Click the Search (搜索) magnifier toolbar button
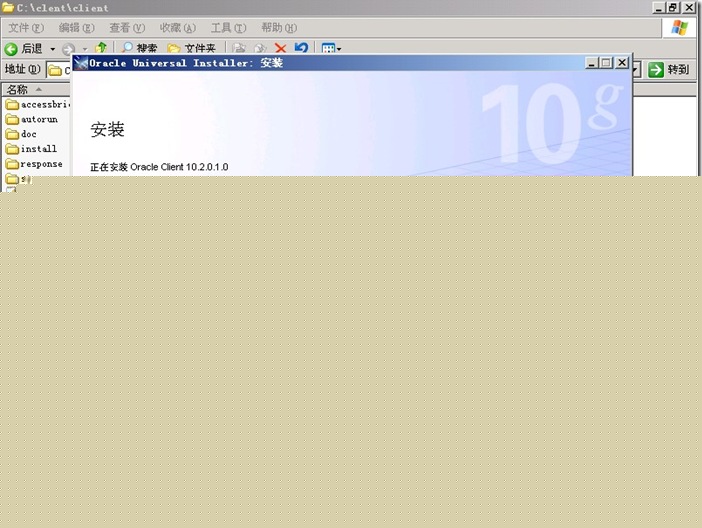Image resolution: width=702 pixels, height=528 pixels. (x=139, y=48)
